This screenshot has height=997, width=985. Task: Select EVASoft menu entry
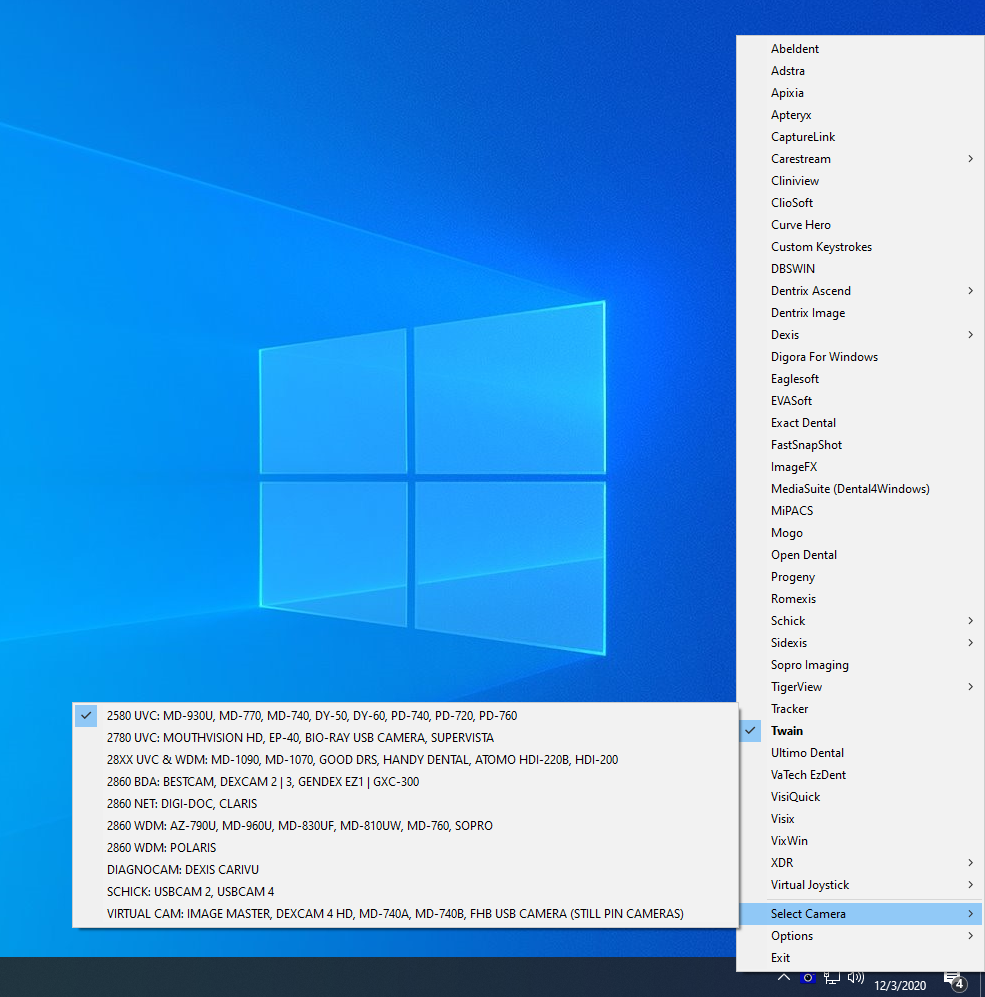pos(860,401)
